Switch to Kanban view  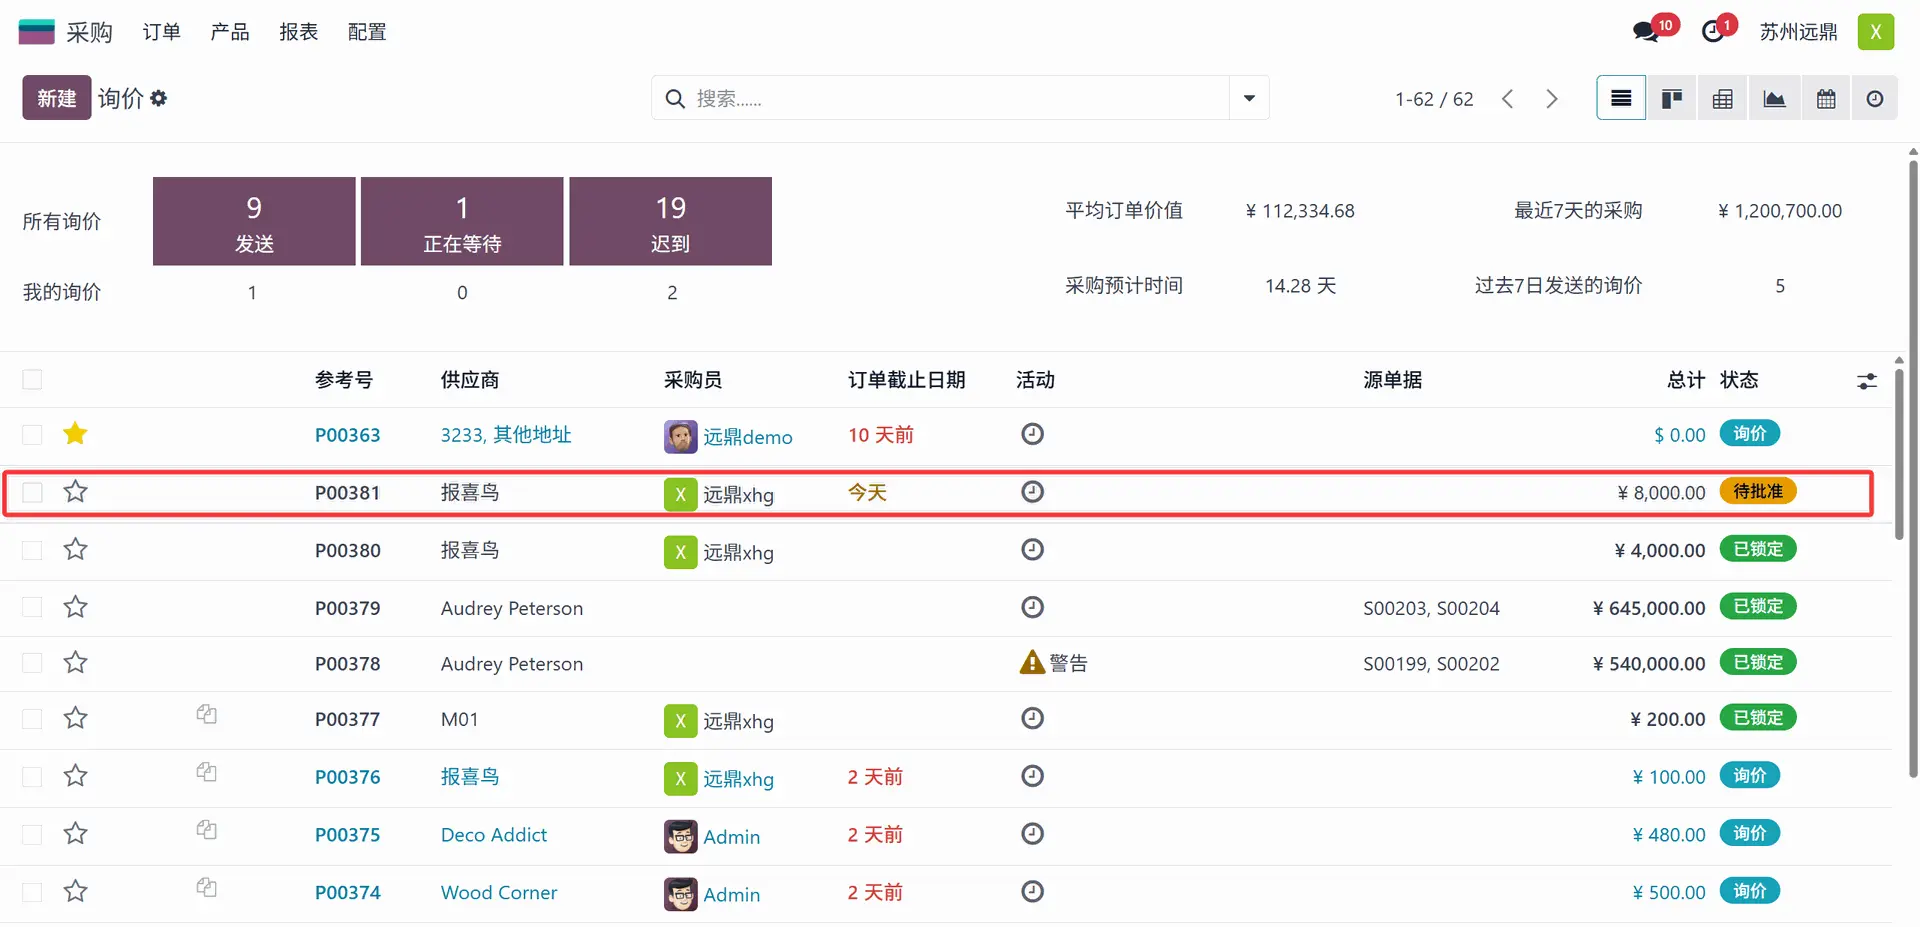1671,98
